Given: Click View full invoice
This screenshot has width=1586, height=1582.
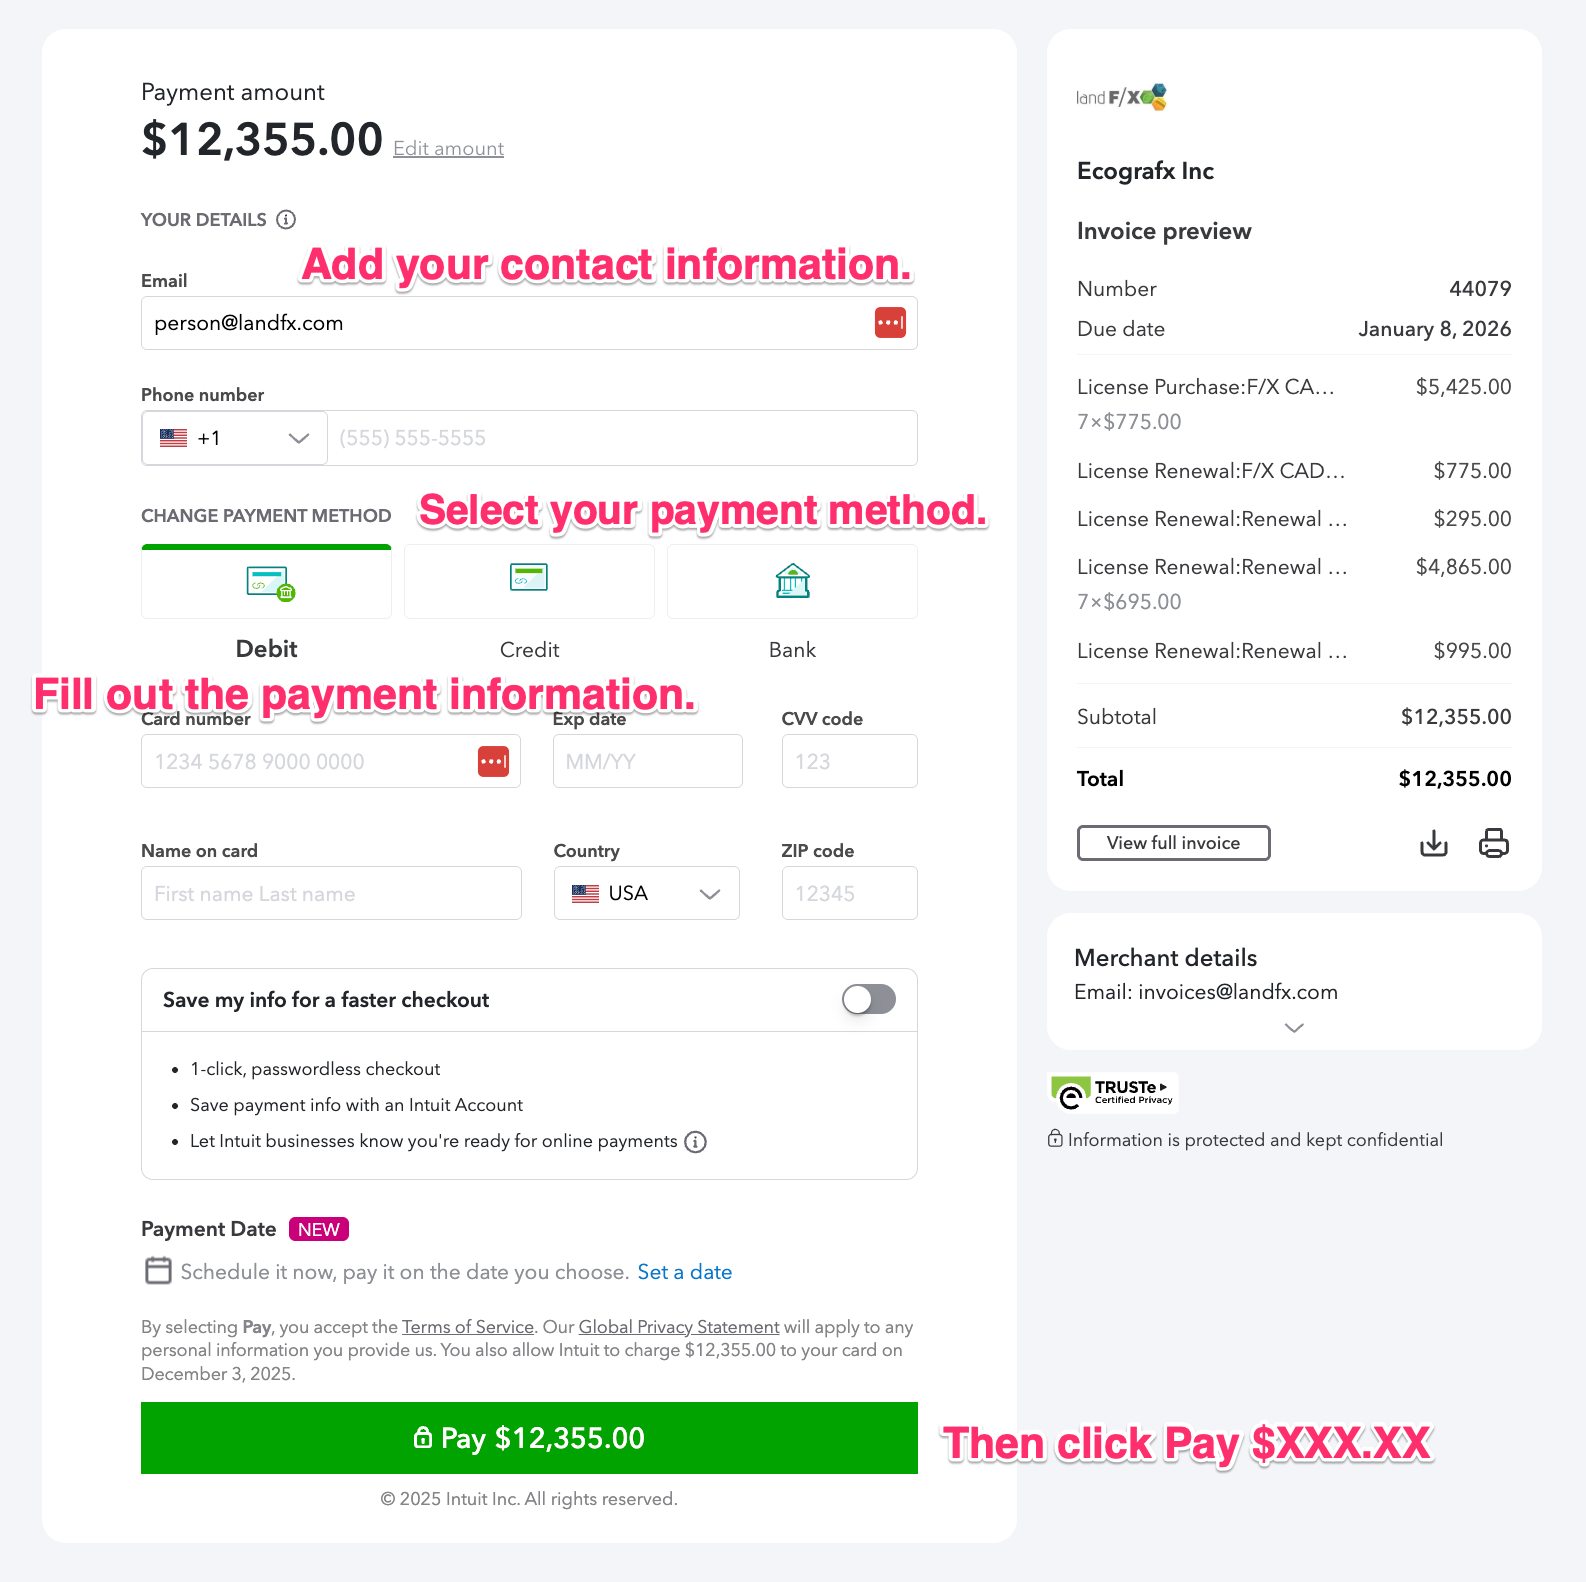Looking at the screenshot, I should [1172, 843].
